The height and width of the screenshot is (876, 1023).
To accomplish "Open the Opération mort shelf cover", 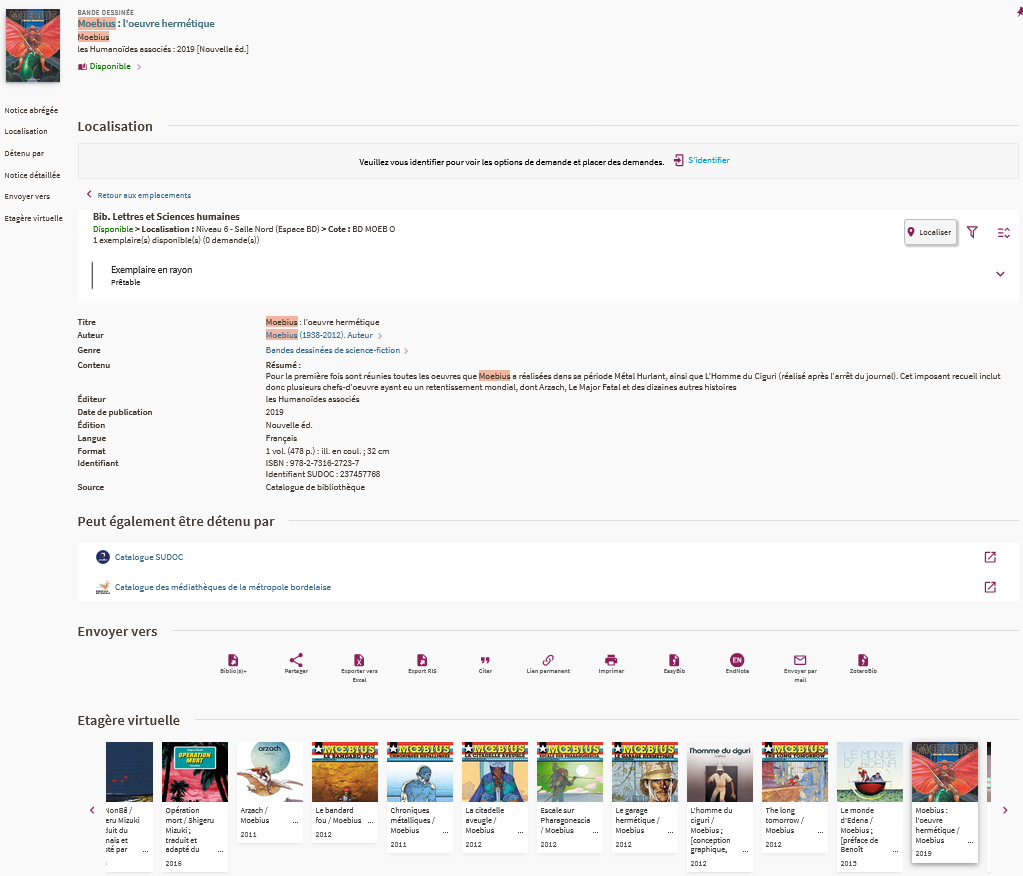I will tap(195, 772).
